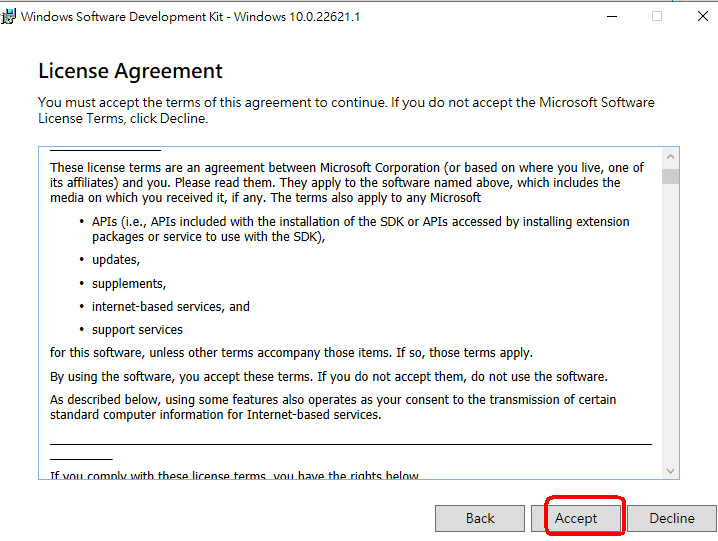Click the 'These license terms' paragraph

[x=347, y=183]
